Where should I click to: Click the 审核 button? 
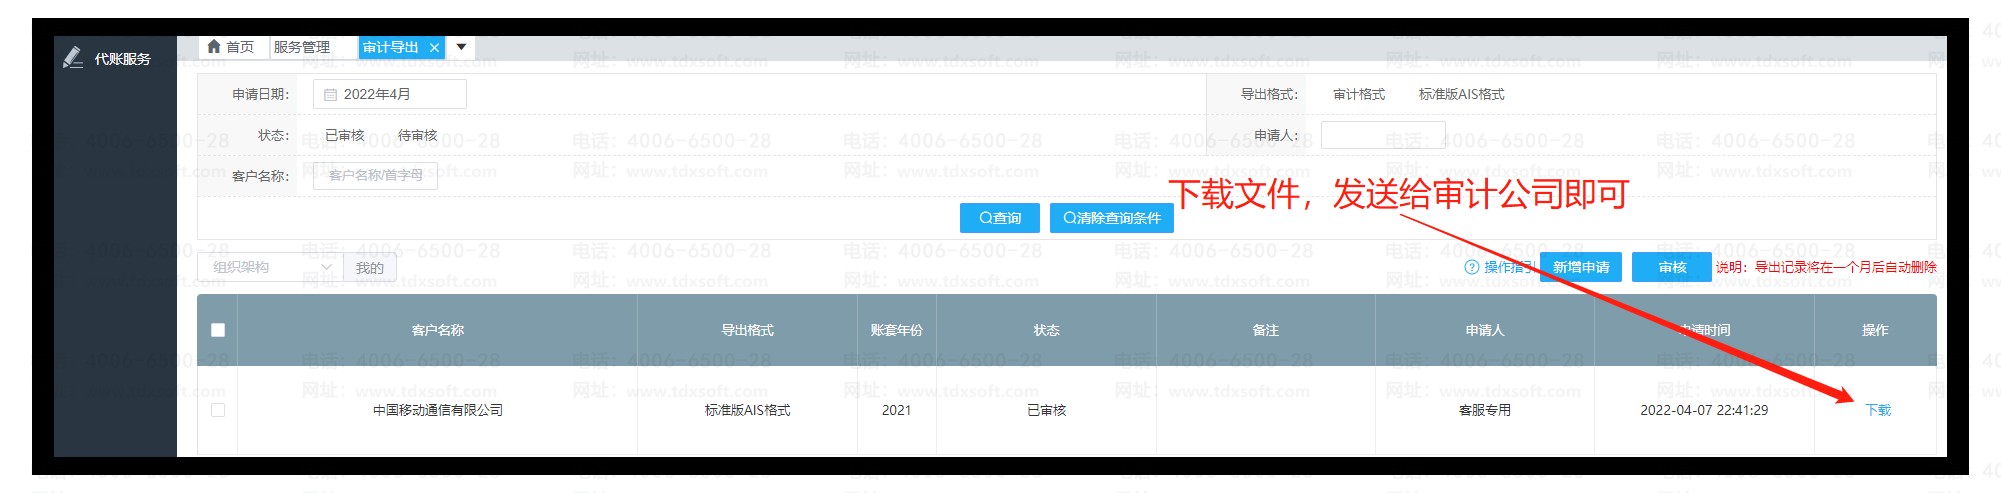(x=1672, y=267)
